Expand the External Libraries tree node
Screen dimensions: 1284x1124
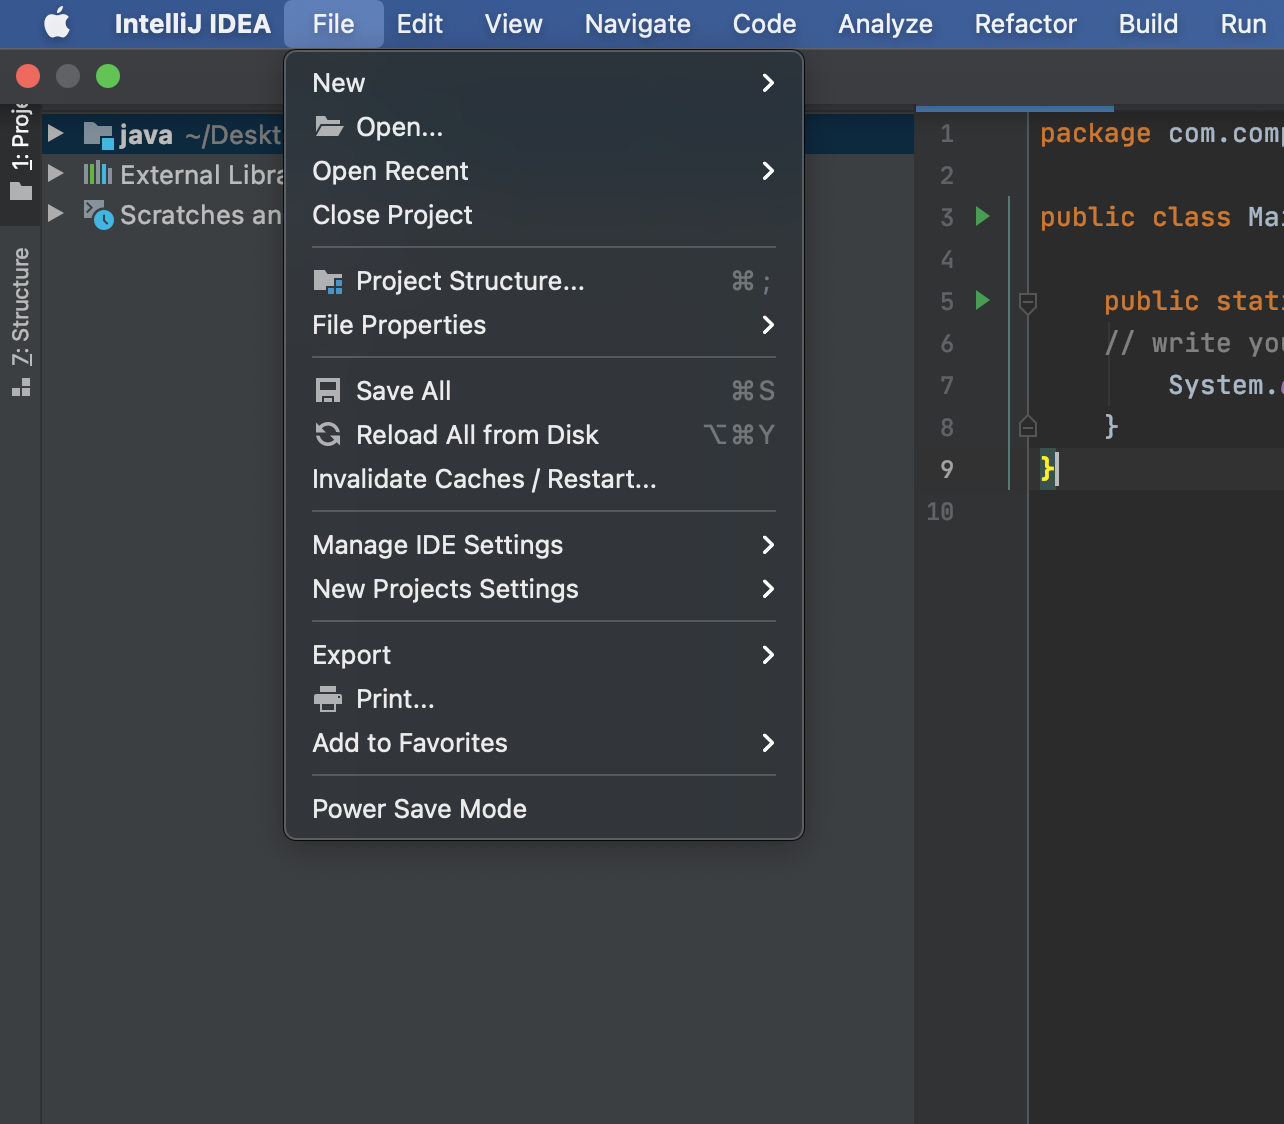coord(56,173)
